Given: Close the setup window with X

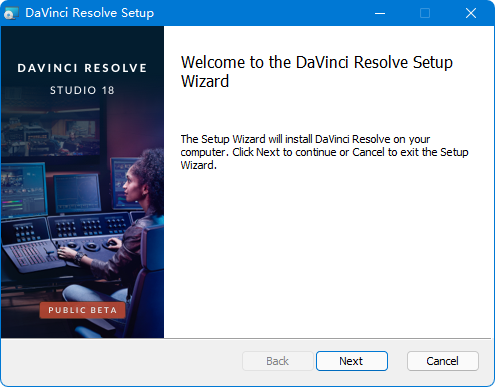Looking at the screenshot, I should 471,13.
